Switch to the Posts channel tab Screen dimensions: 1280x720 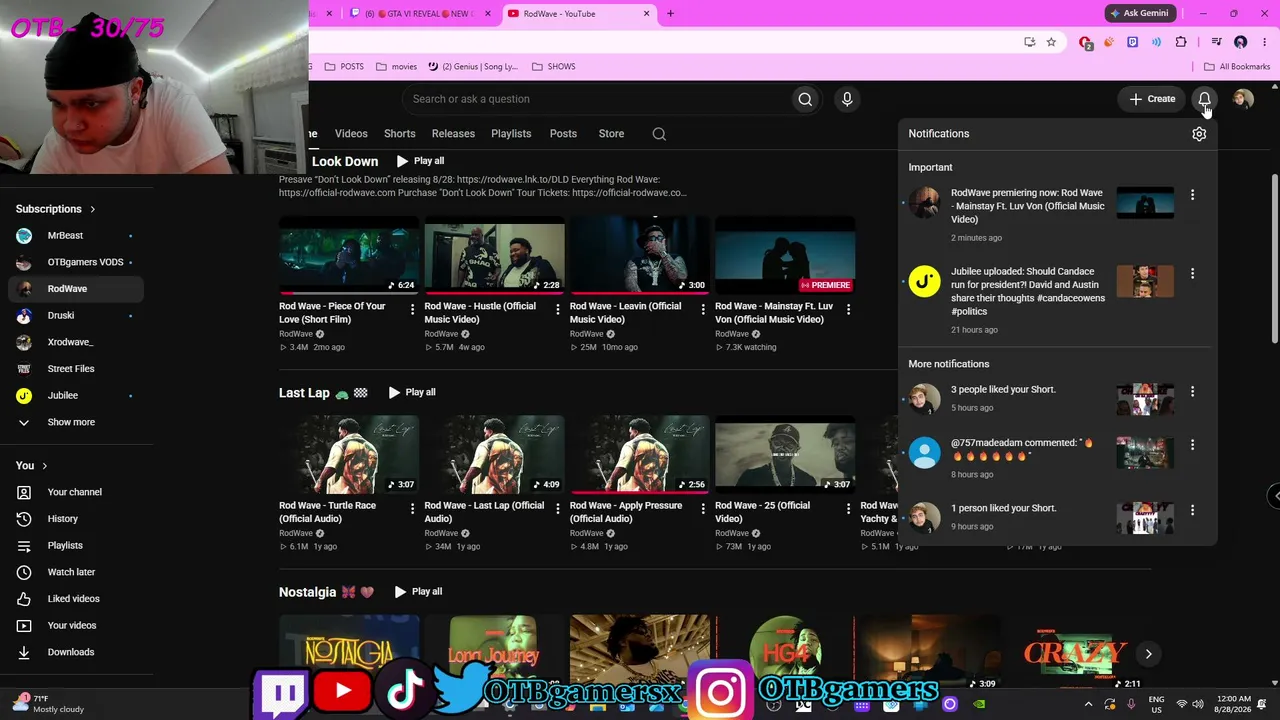click(563, 134)
